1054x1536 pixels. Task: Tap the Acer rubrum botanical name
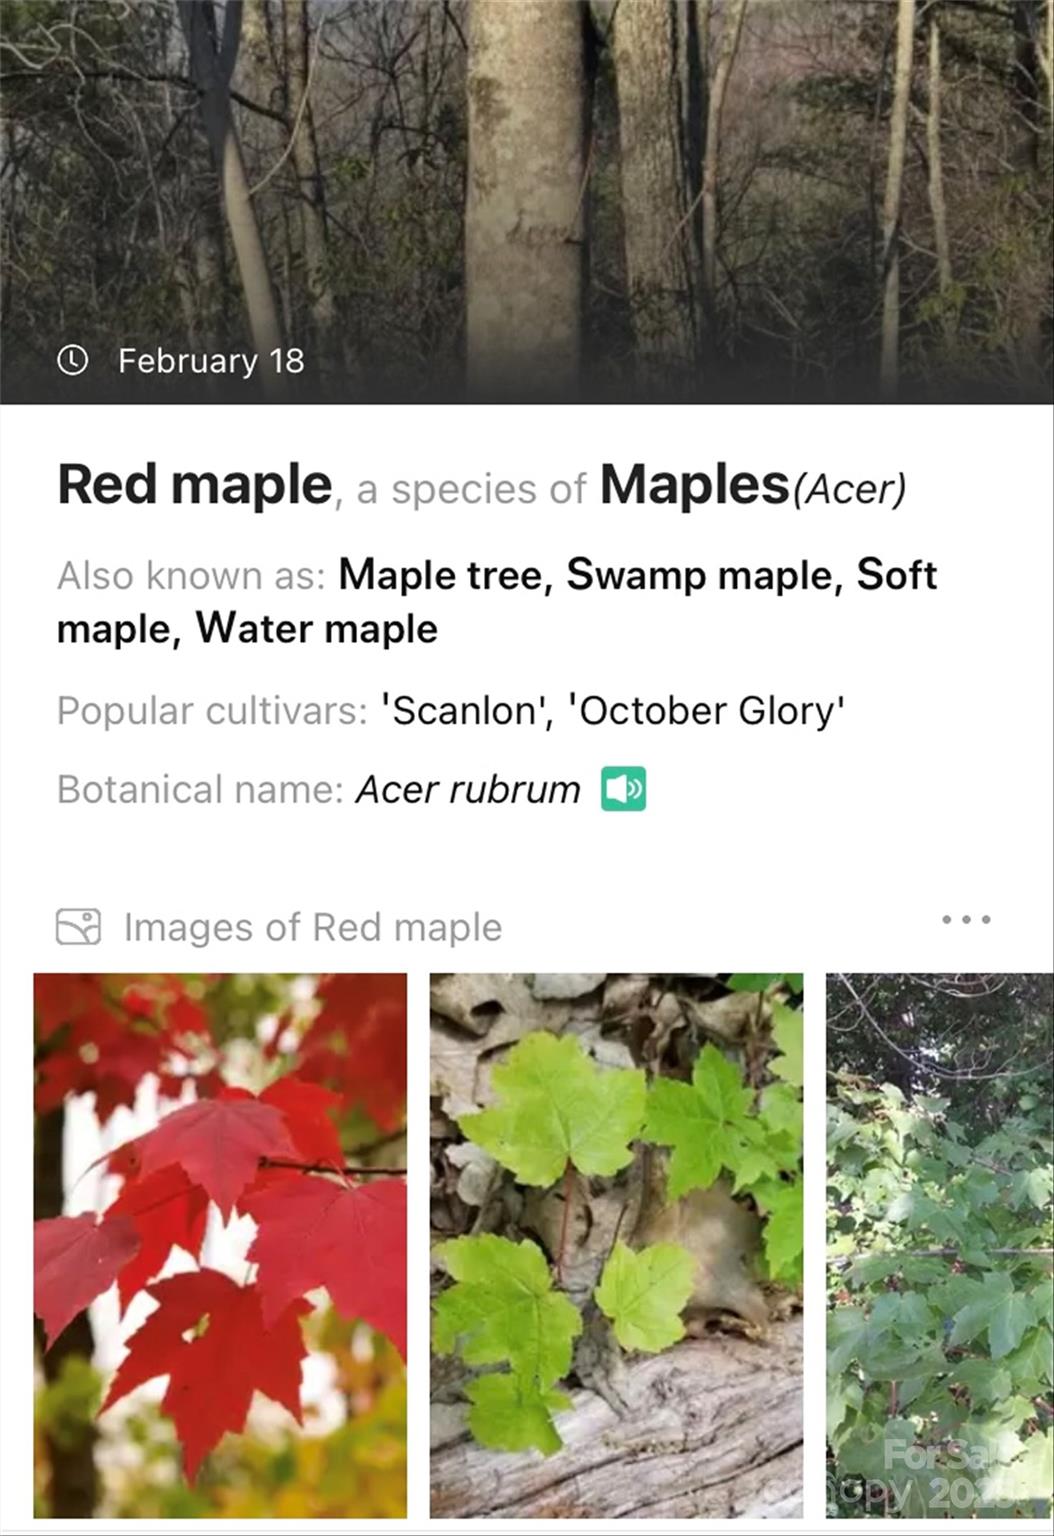click(468, 790)
